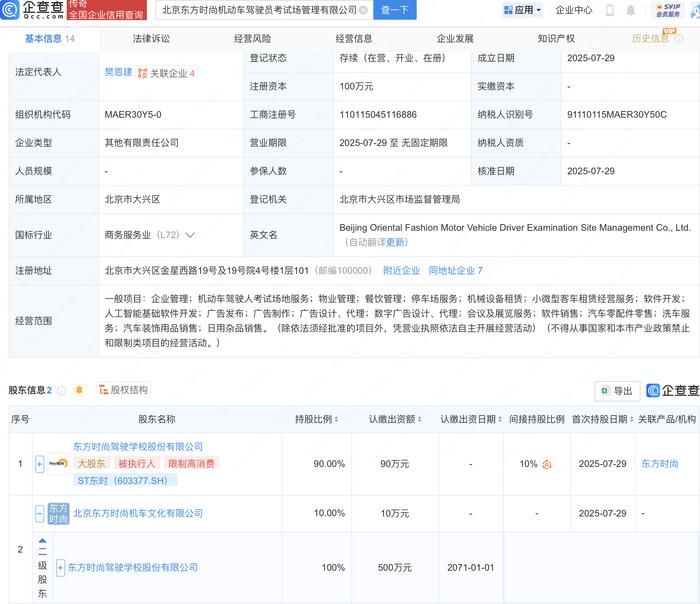This screenshot has height=604, width=700.
Task: Click 北京市大兴区市场监督管理局 registry text
Action: (400, 200)
